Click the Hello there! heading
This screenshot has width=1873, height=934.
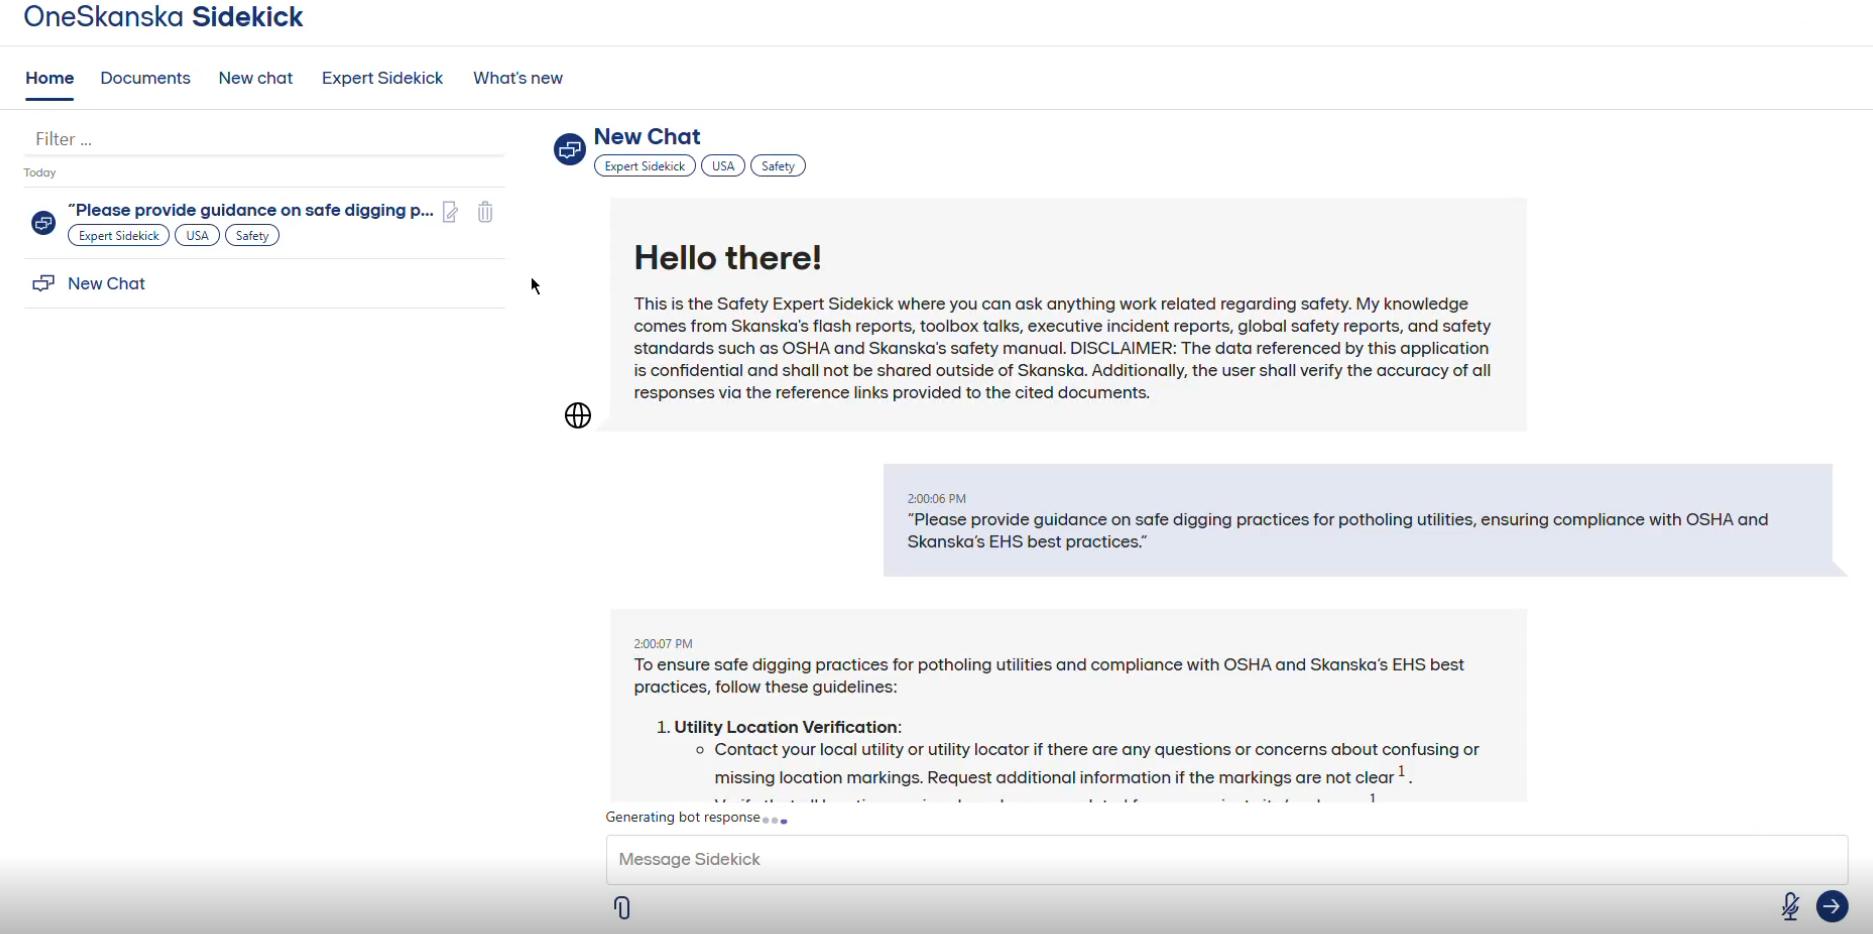(727, 258)
